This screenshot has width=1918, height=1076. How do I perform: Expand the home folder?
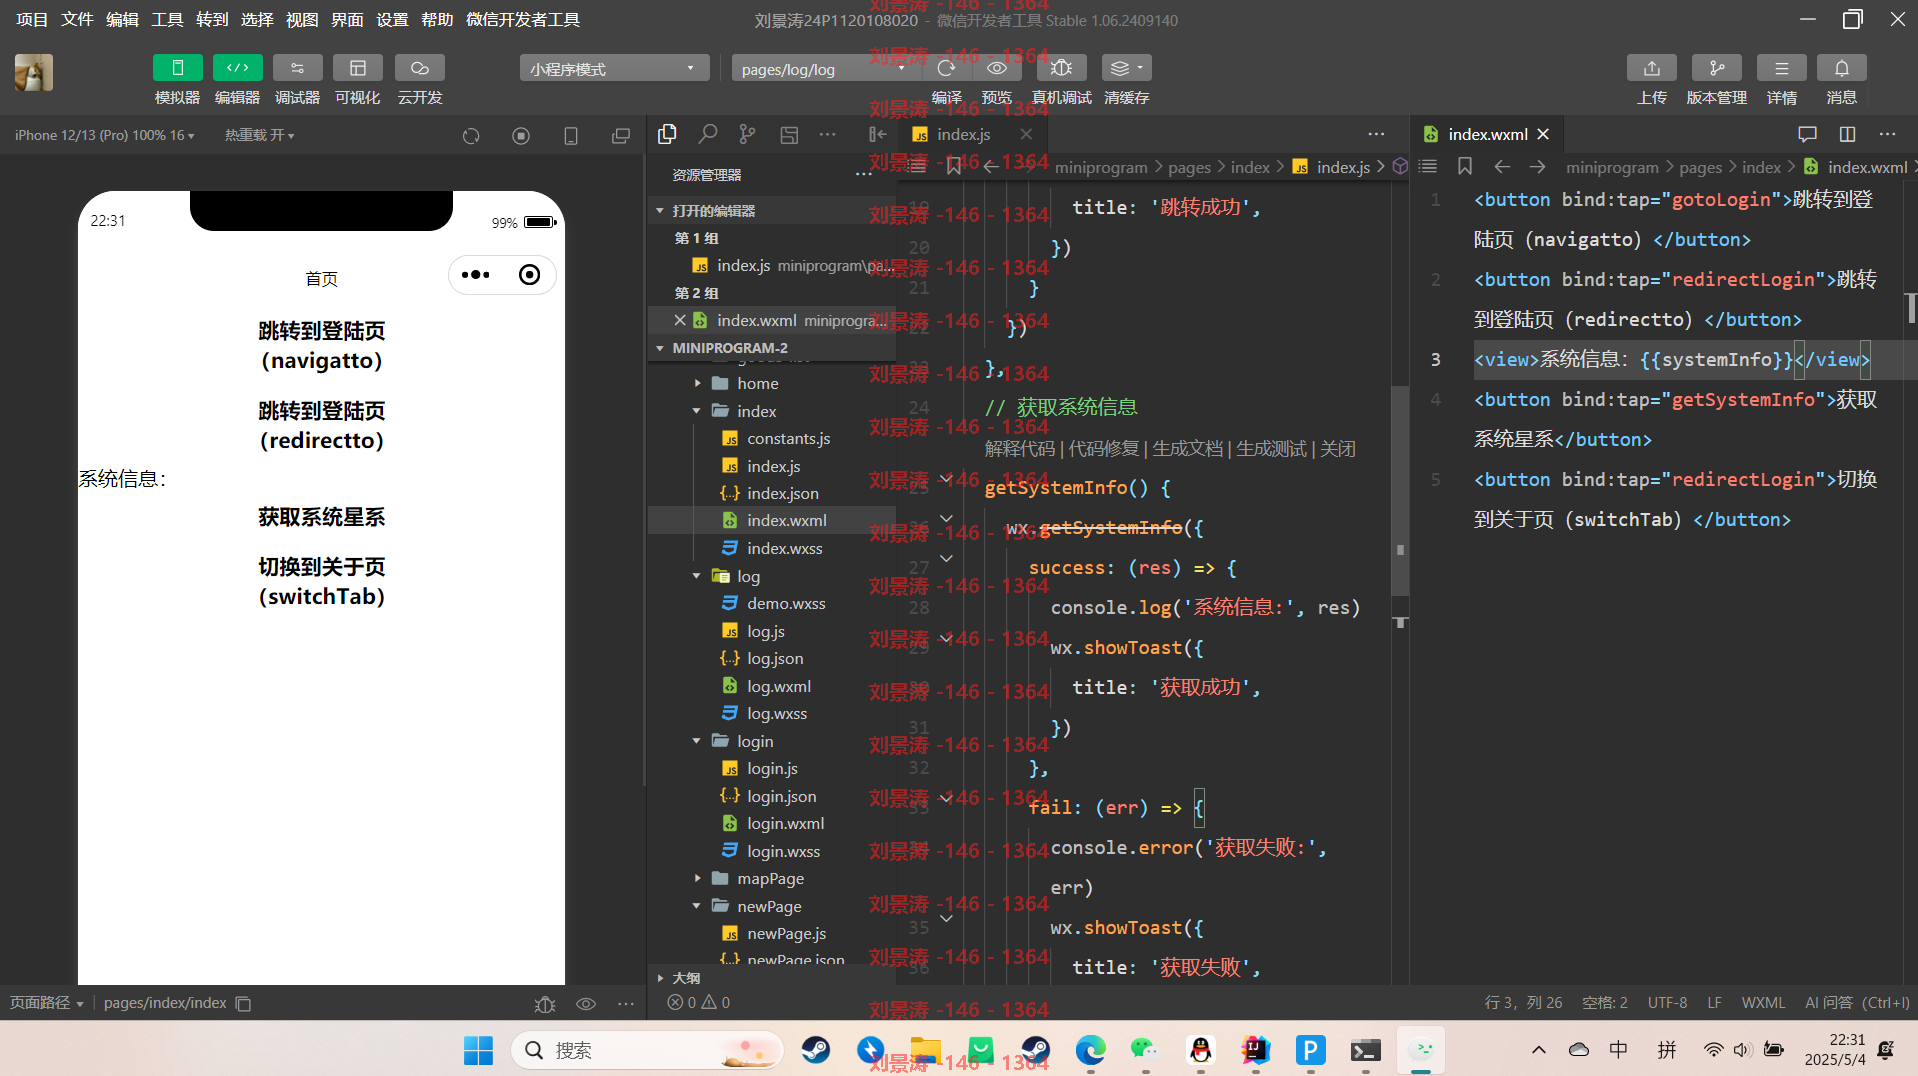coord(757,383)
